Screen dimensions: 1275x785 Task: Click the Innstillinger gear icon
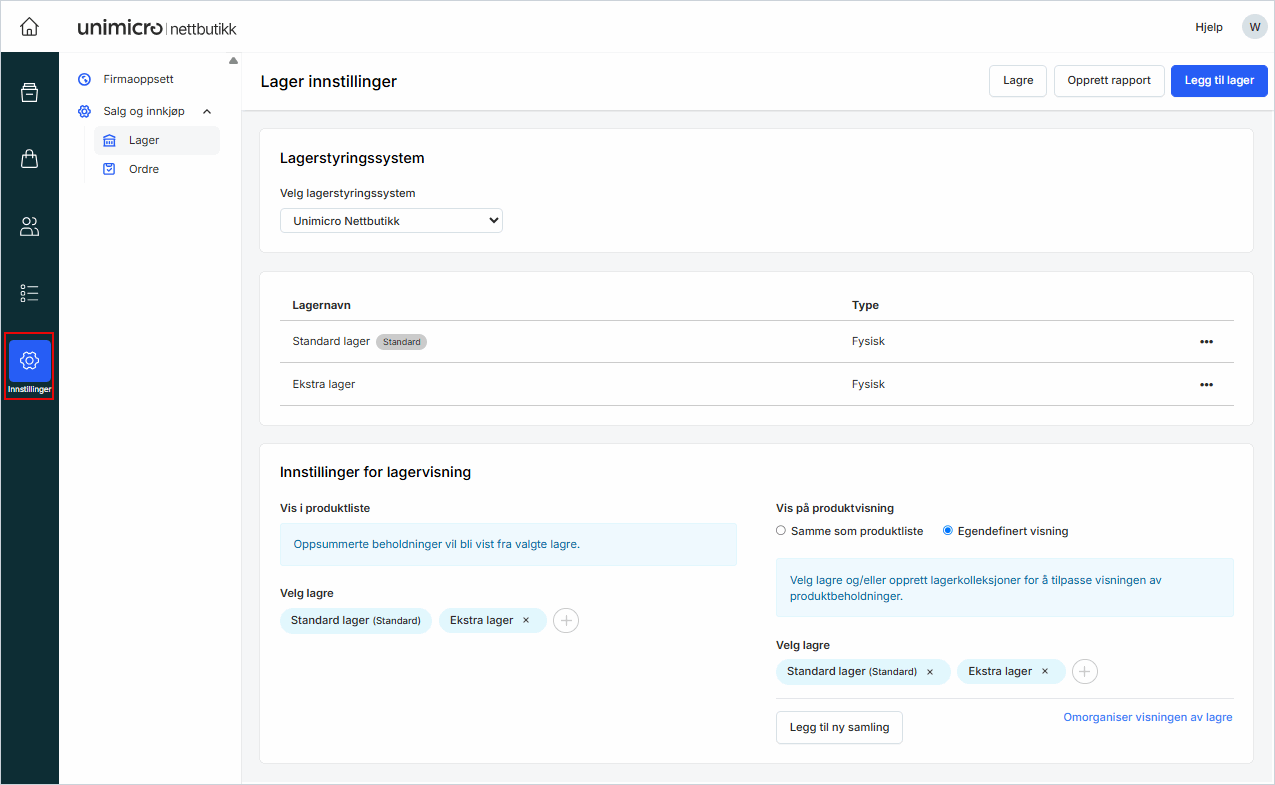point(30,361)
